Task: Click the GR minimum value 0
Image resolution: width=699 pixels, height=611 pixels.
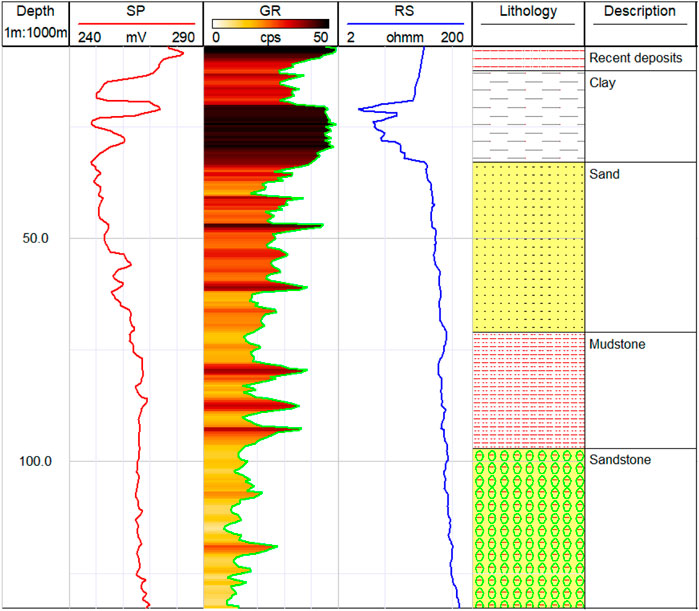Action: (216, 37)
